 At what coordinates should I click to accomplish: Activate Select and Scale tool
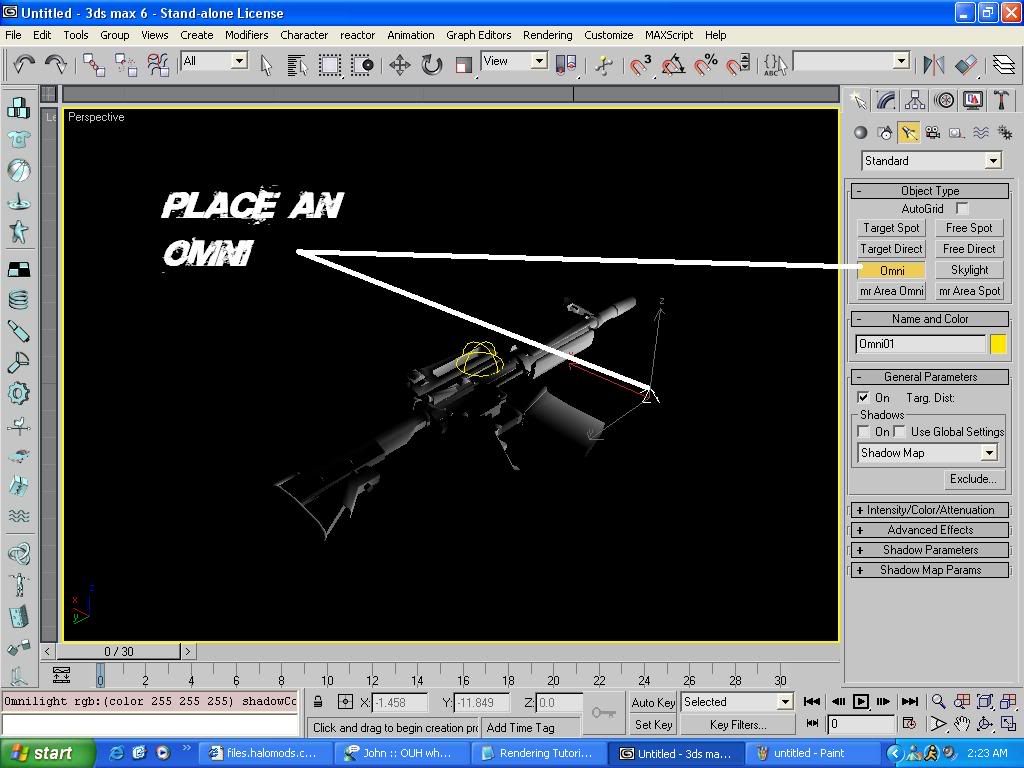[x=464, y=65]
